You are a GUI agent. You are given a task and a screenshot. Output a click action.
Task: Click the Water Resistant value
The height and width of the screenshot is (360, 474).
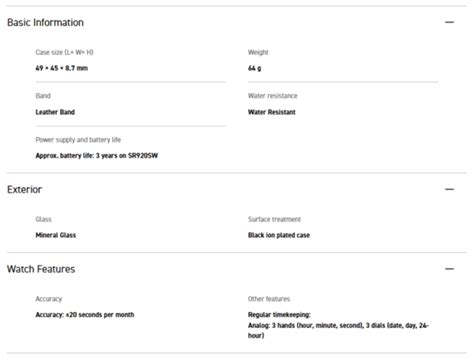click(272, 112)
